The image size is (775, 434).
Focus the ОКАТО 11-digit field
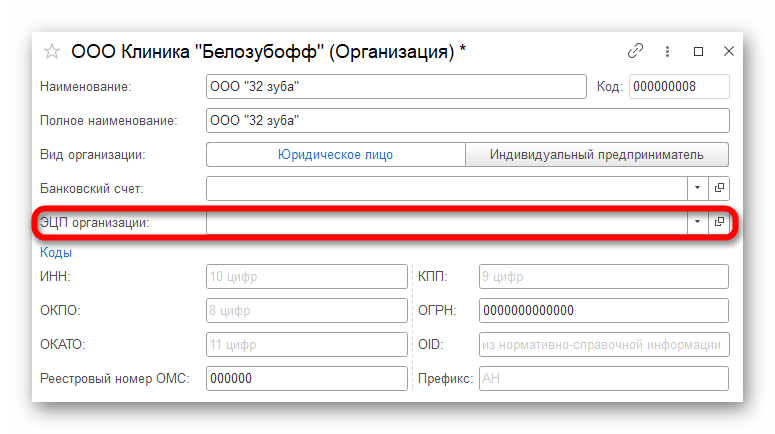point(306,345)
